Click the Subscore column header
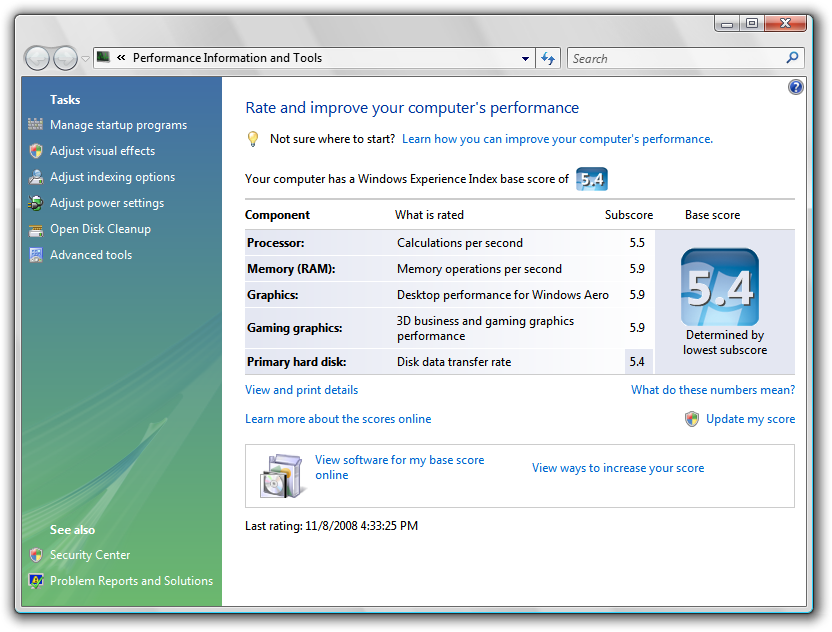Screen dimensions: 832x632 pyautogui.click(x=629, y=215)
